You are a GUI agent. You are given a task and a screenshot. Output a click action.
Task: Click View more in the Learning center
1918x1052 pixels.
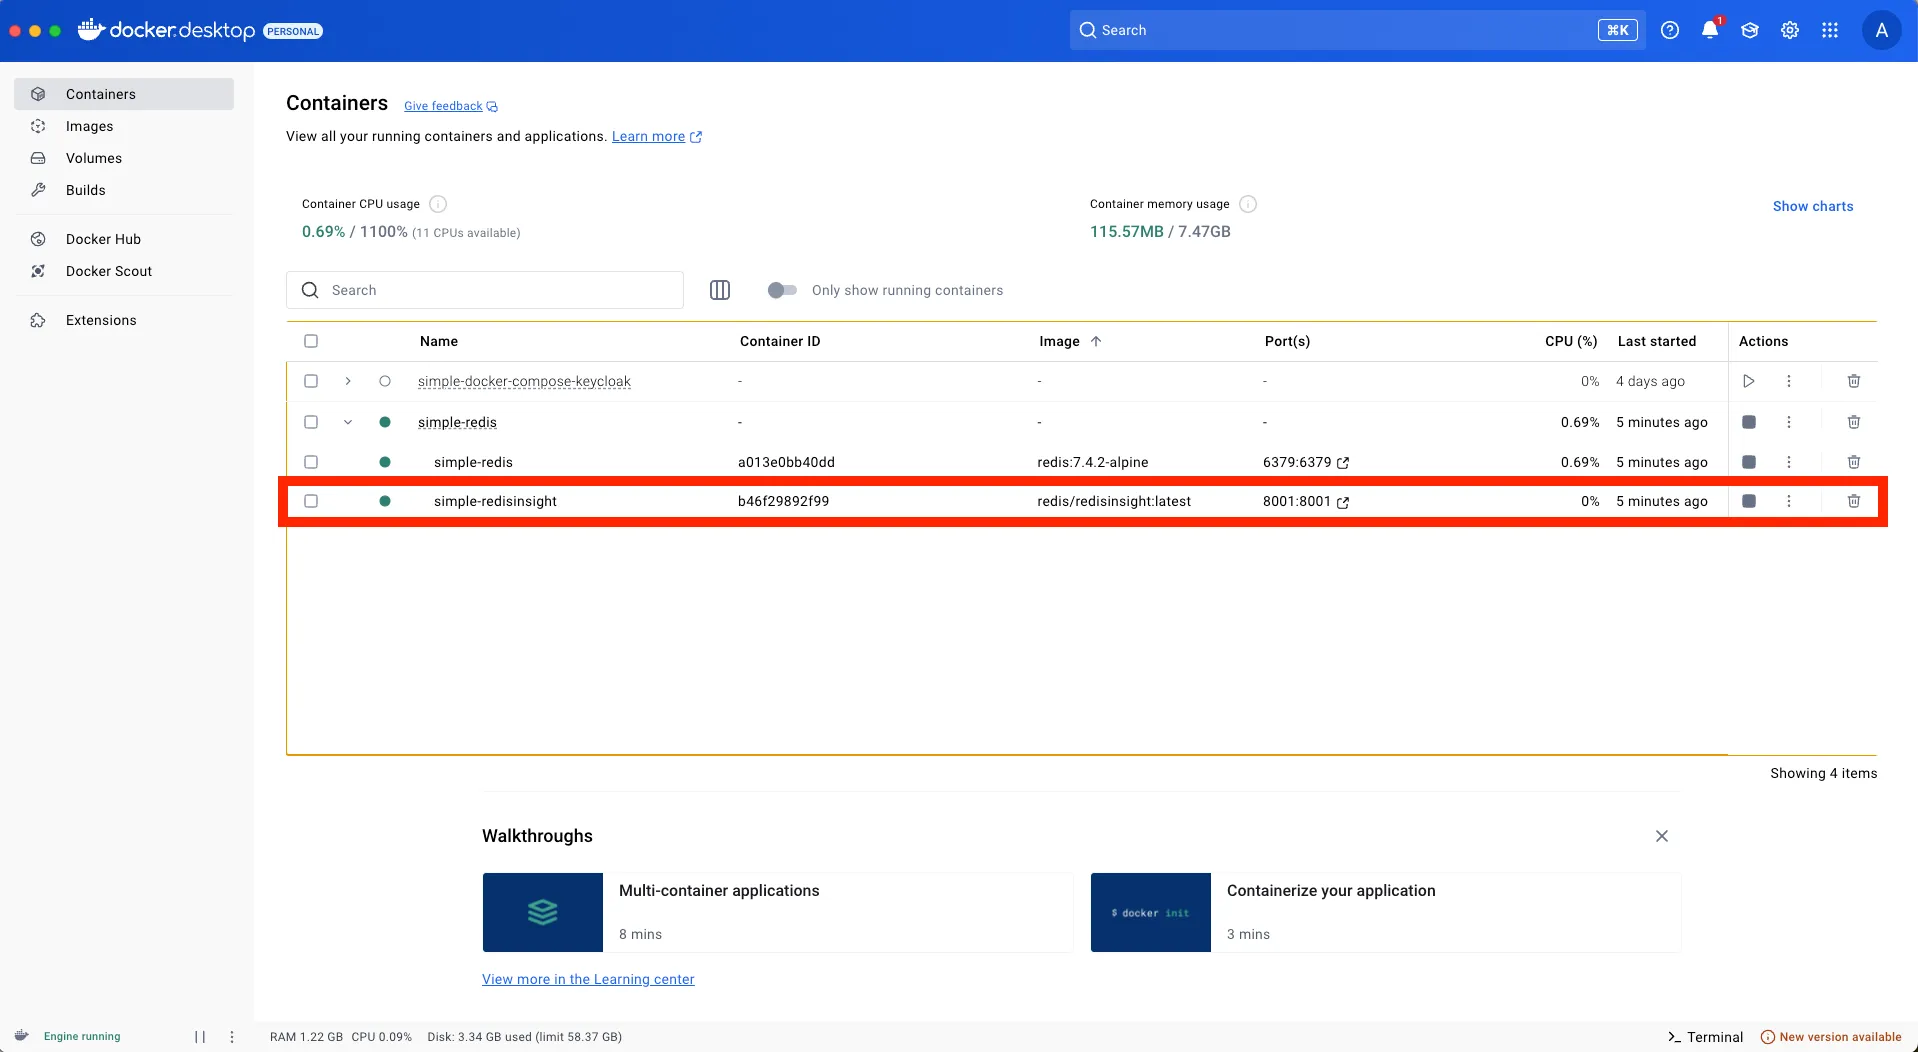click(588, 979)
